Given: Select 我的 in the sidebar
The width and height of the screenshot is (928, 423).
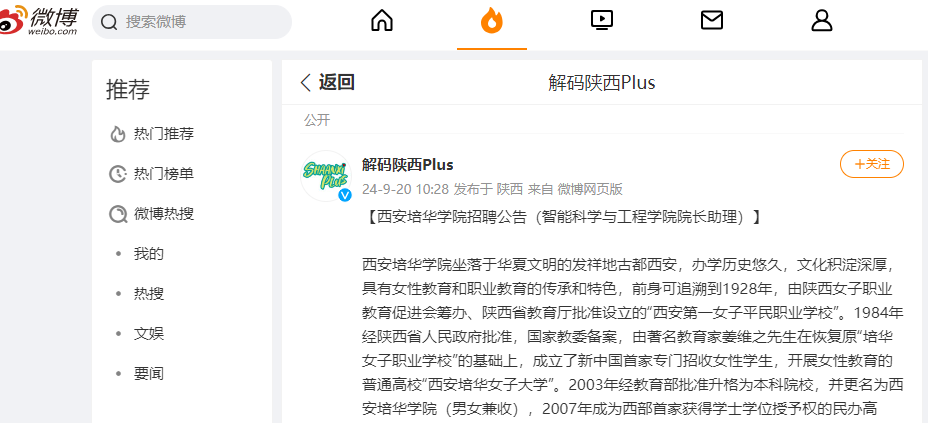Looking at the screenshot, I should 149,254.
